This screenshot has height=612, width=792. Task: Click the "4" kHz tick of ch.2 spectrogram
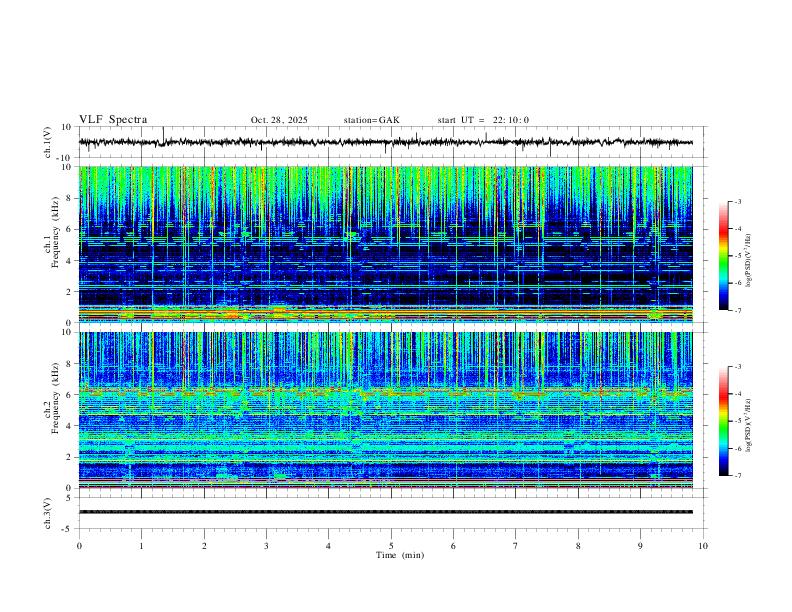69,426
